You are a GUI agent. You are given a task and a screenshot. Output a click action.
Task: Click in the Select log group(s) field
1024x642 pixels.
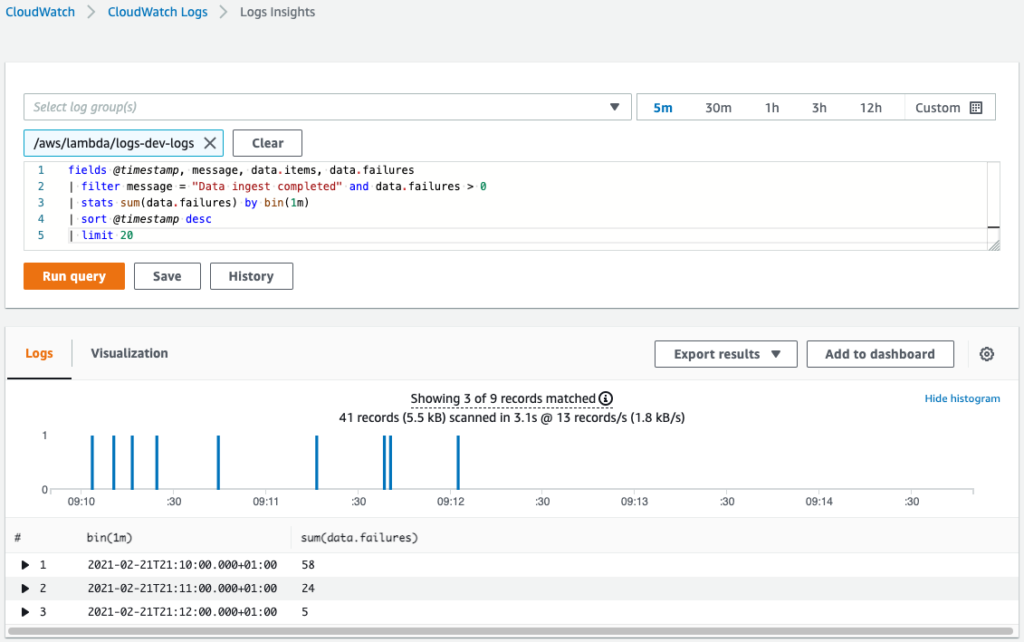point(327,107)
